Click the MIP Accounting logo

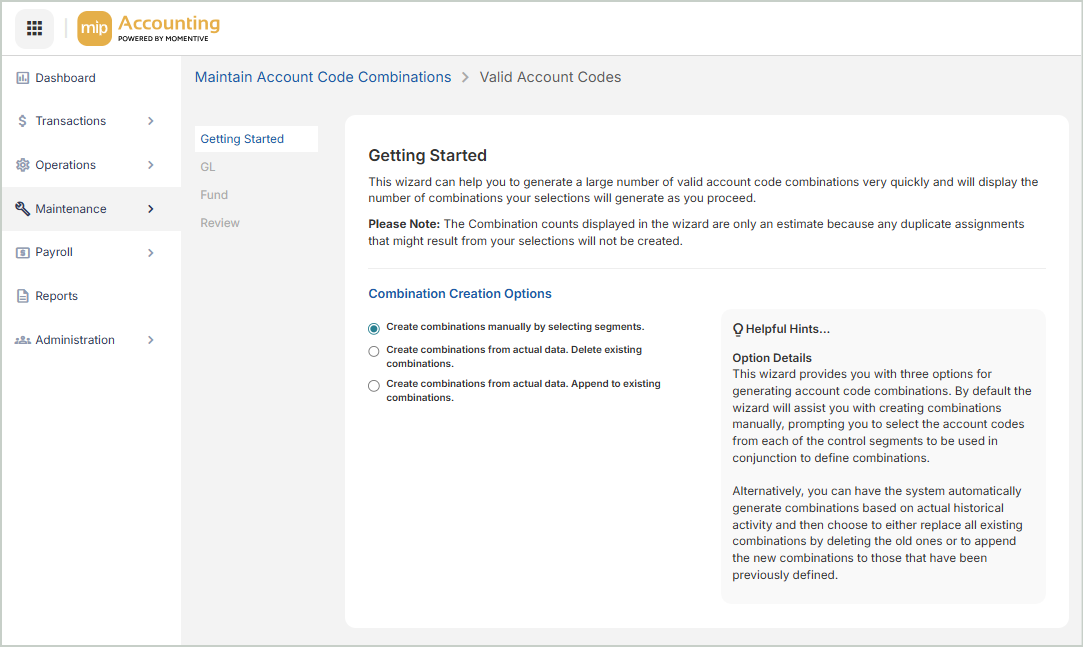pos(149,28)
